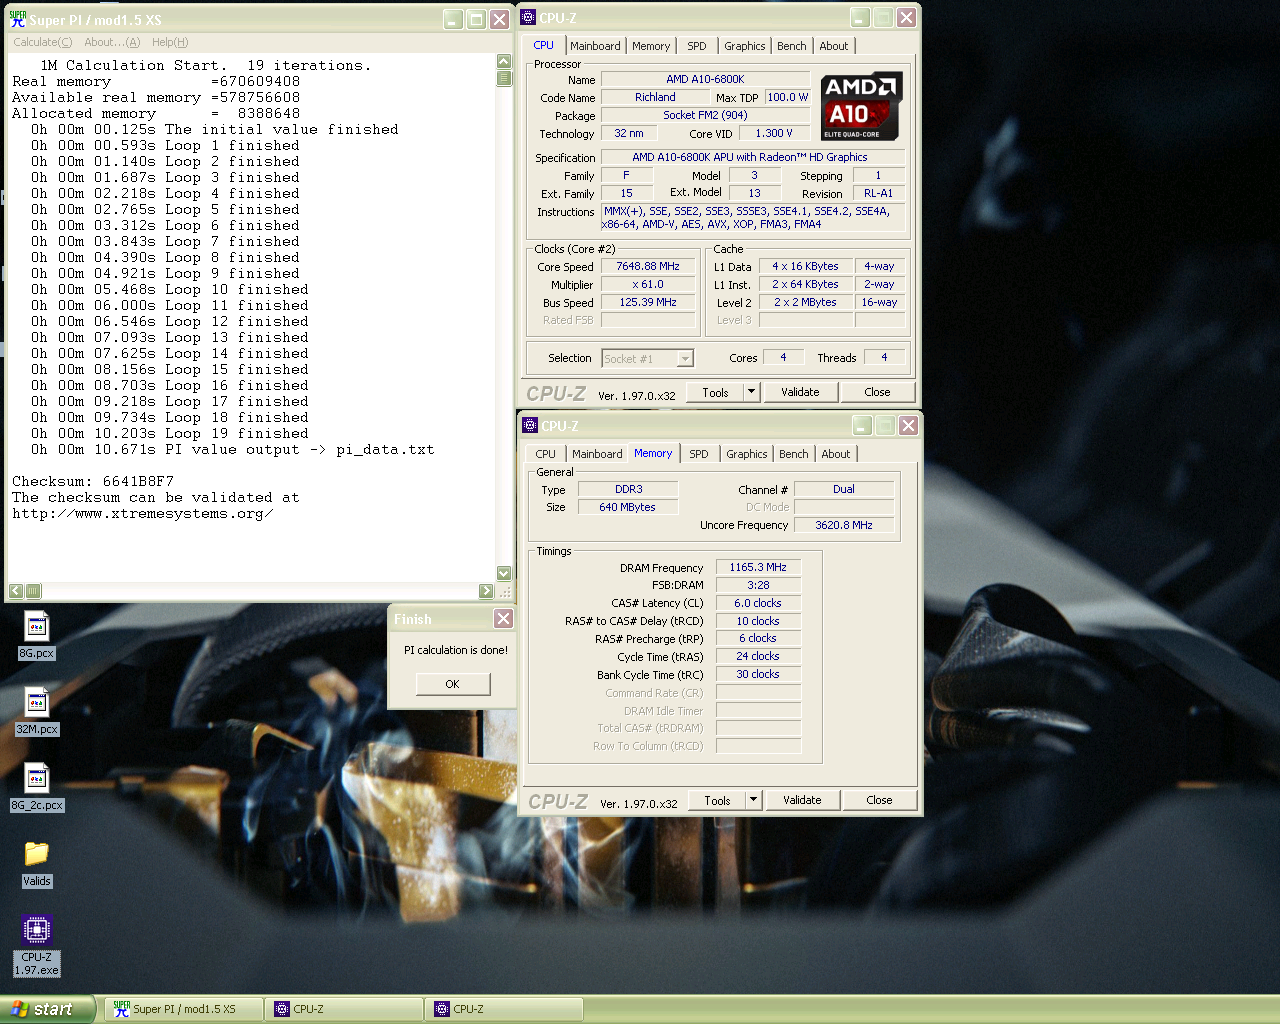Select Bench tab in upper CPU-Z

792,46
